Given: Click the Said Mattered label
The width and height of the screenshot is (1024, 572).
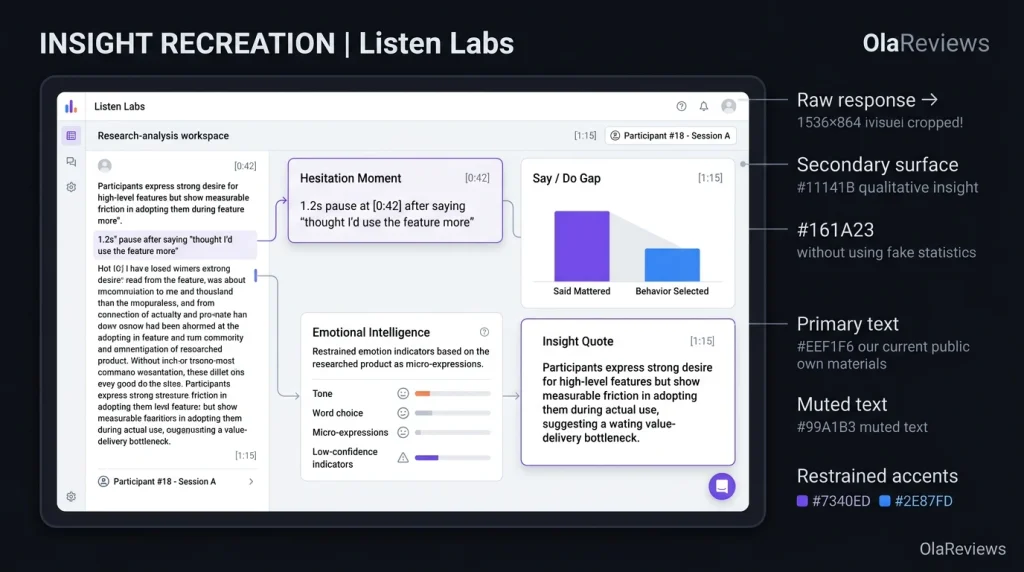Looking at the screenshot, I should (x=582, y=291).
